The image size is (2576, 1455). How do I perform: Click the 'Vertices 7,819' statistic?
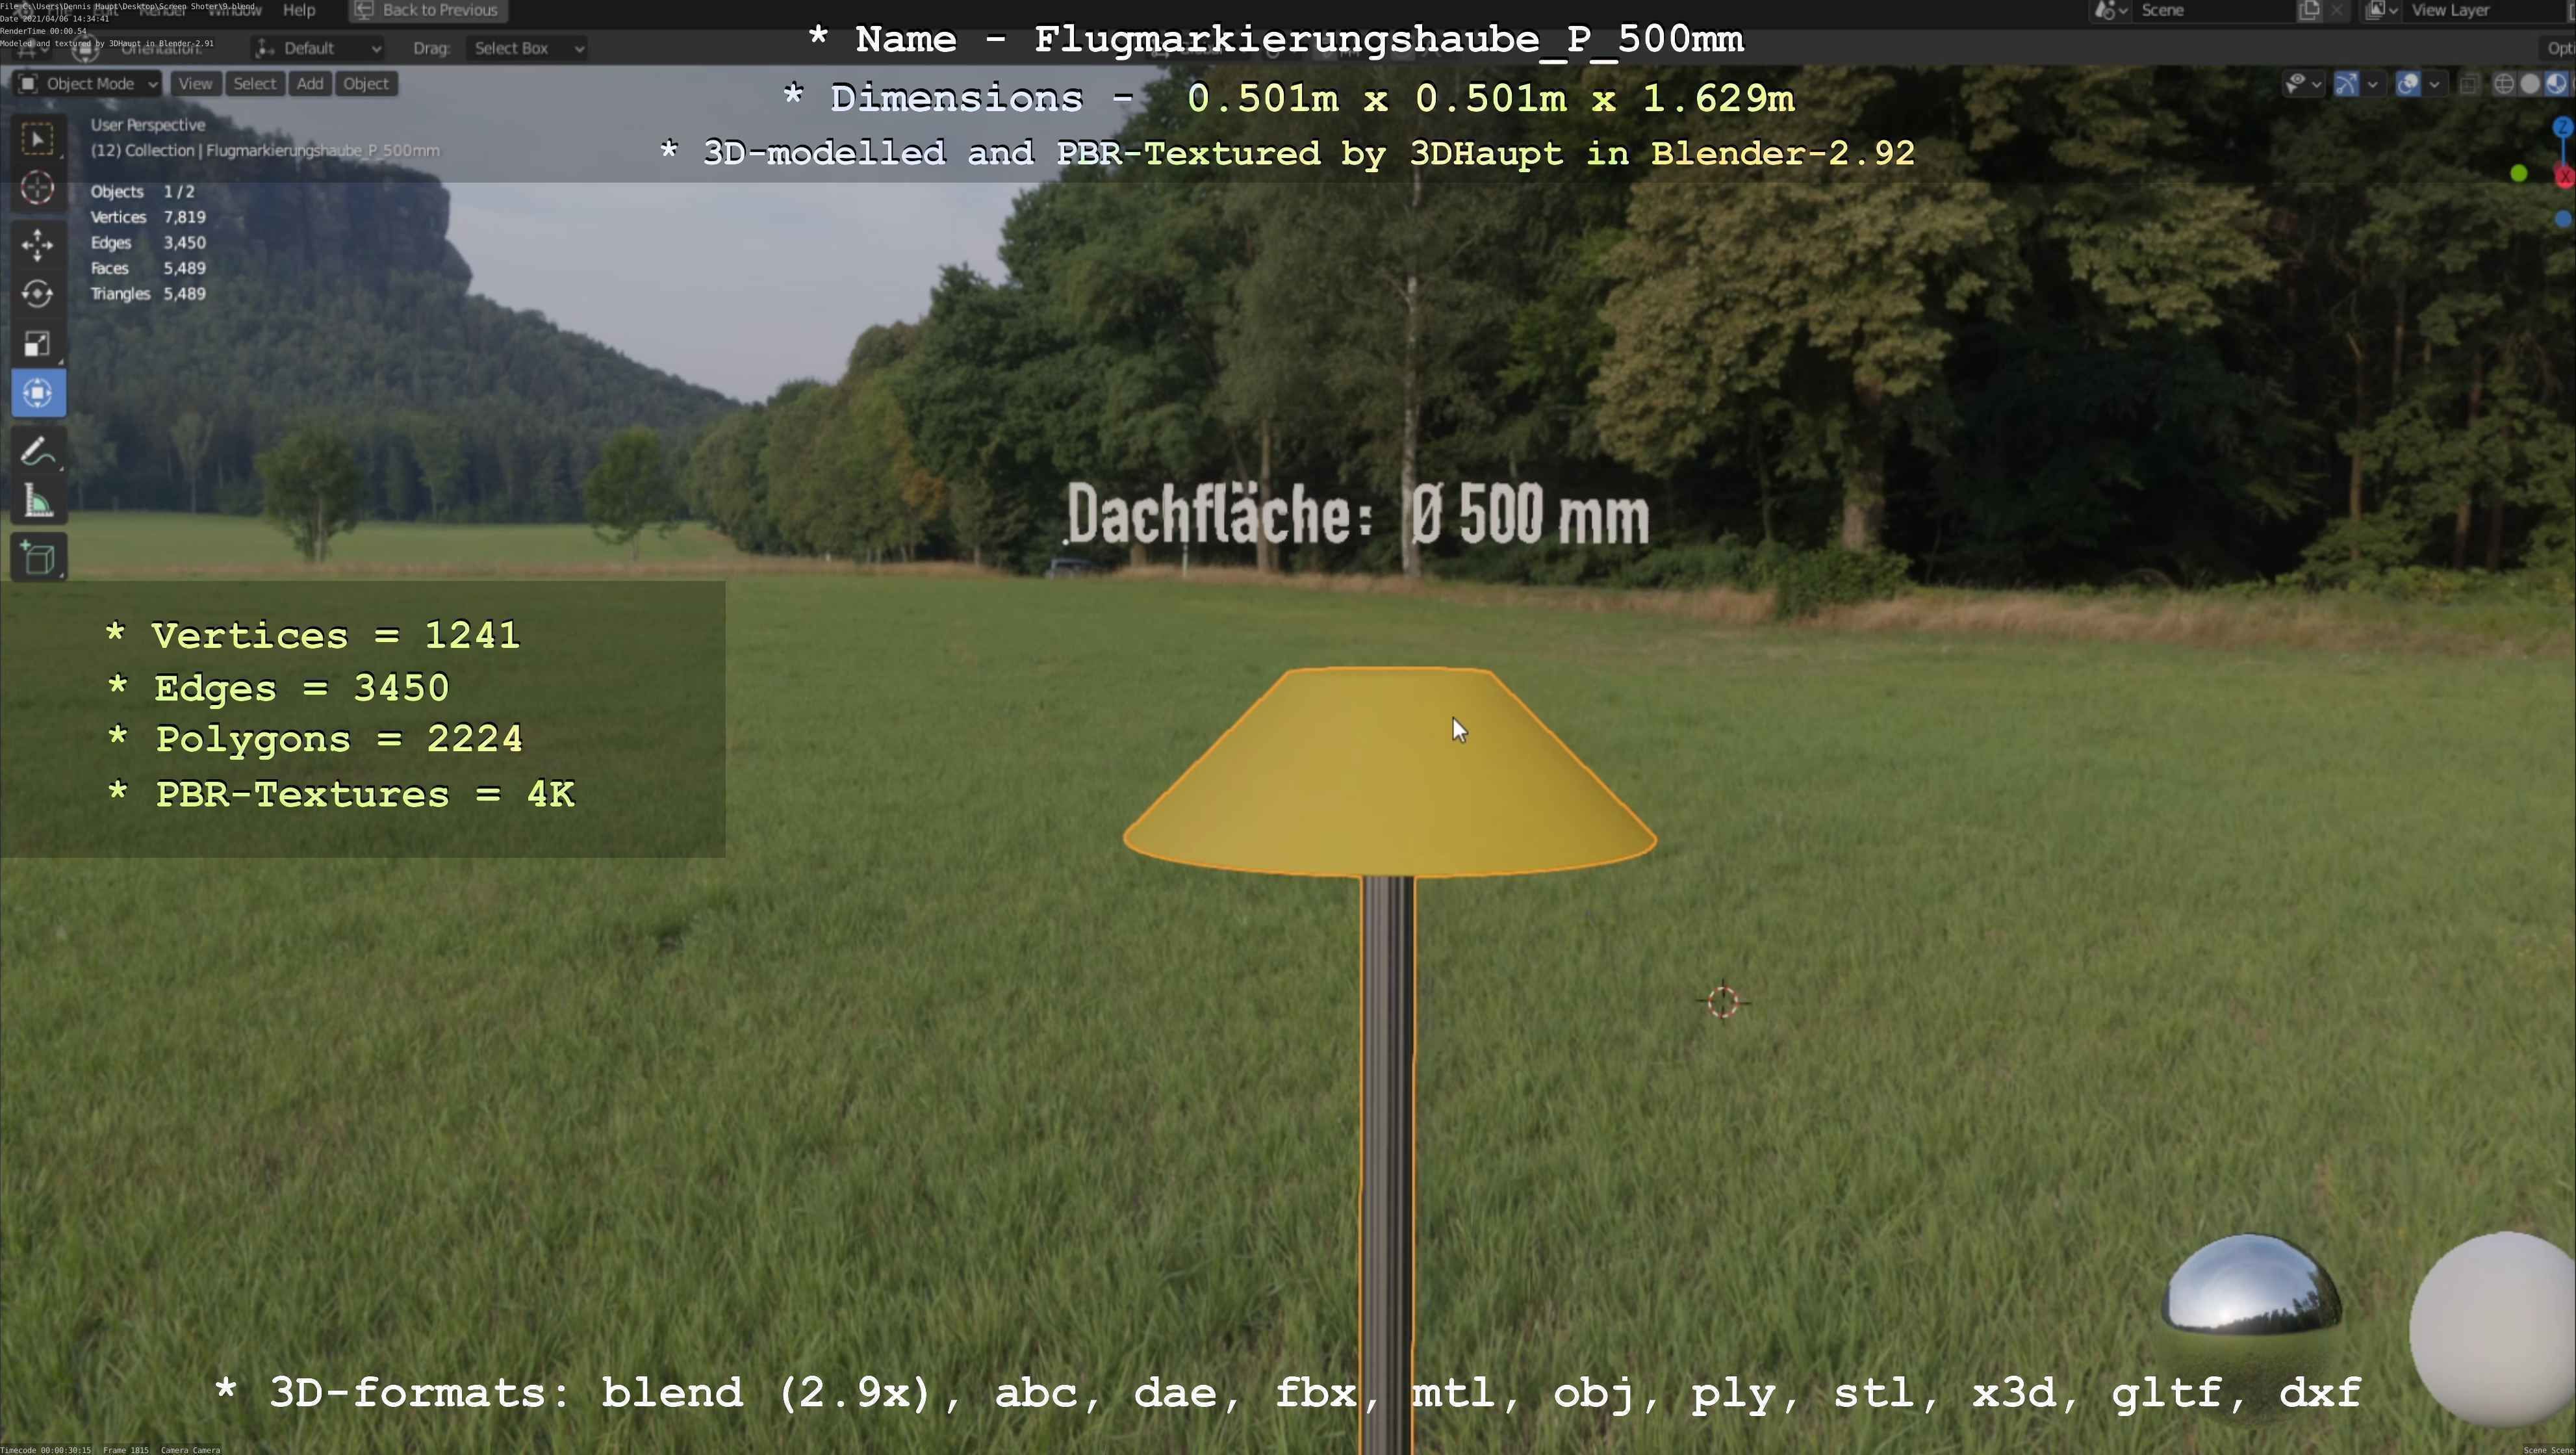coord(148,217)
